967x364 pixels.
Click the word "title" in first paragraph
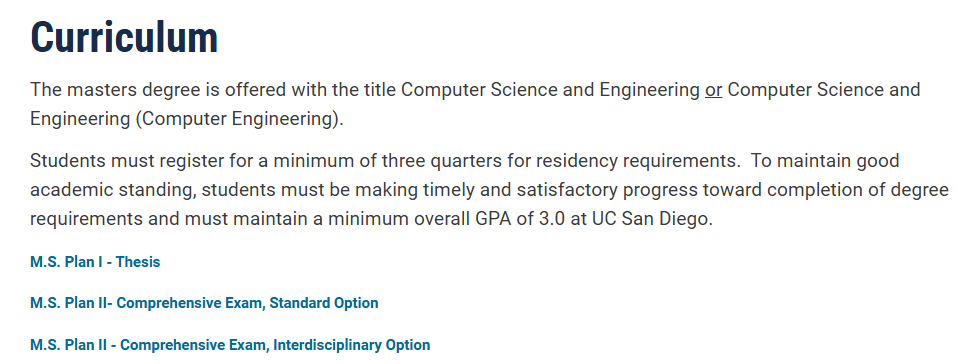point(382,90)
